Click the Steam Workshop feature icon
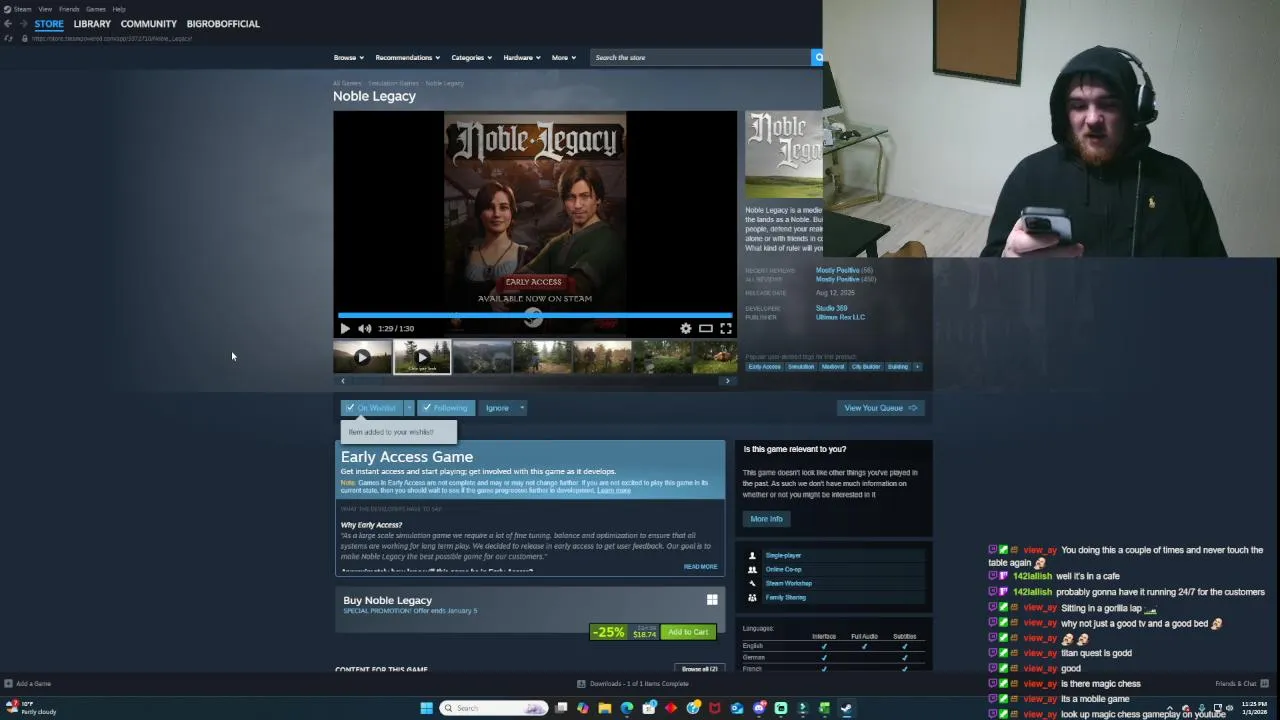1280x720 pixels. 752,583
